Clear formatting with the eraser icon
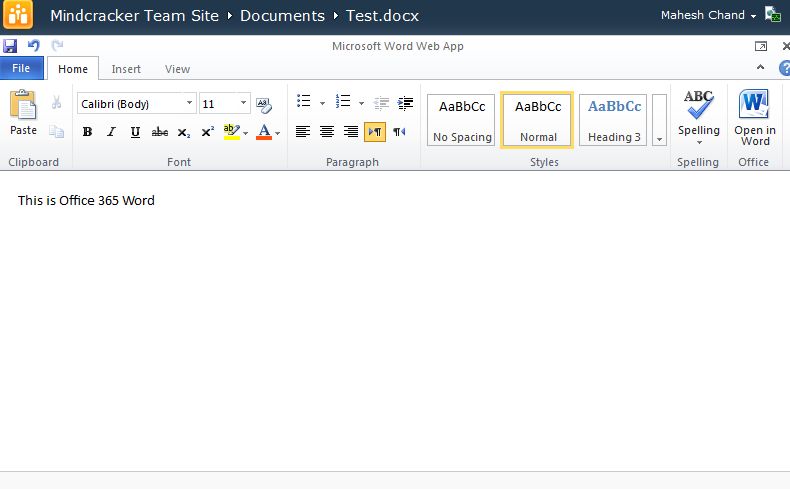The width and height of the screenshot is (790, 489). (x=264, y=105)
